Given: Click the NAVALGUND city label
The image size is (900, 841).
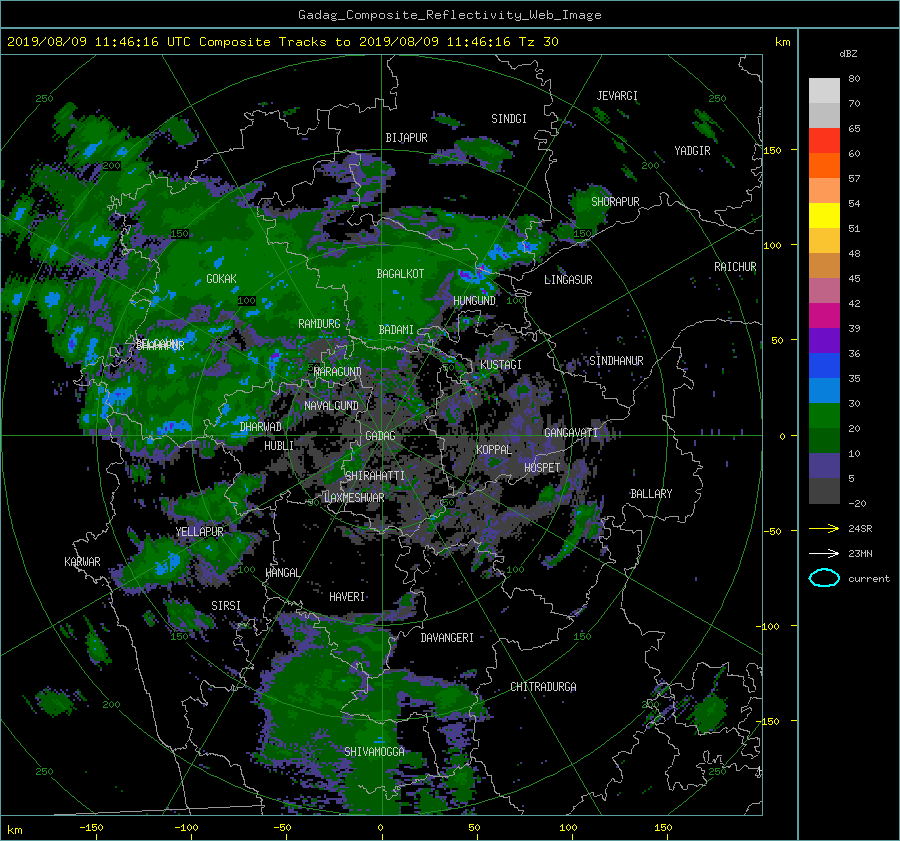Looking at the screenshot, I should pyautogui.click(x=331, y=406).
